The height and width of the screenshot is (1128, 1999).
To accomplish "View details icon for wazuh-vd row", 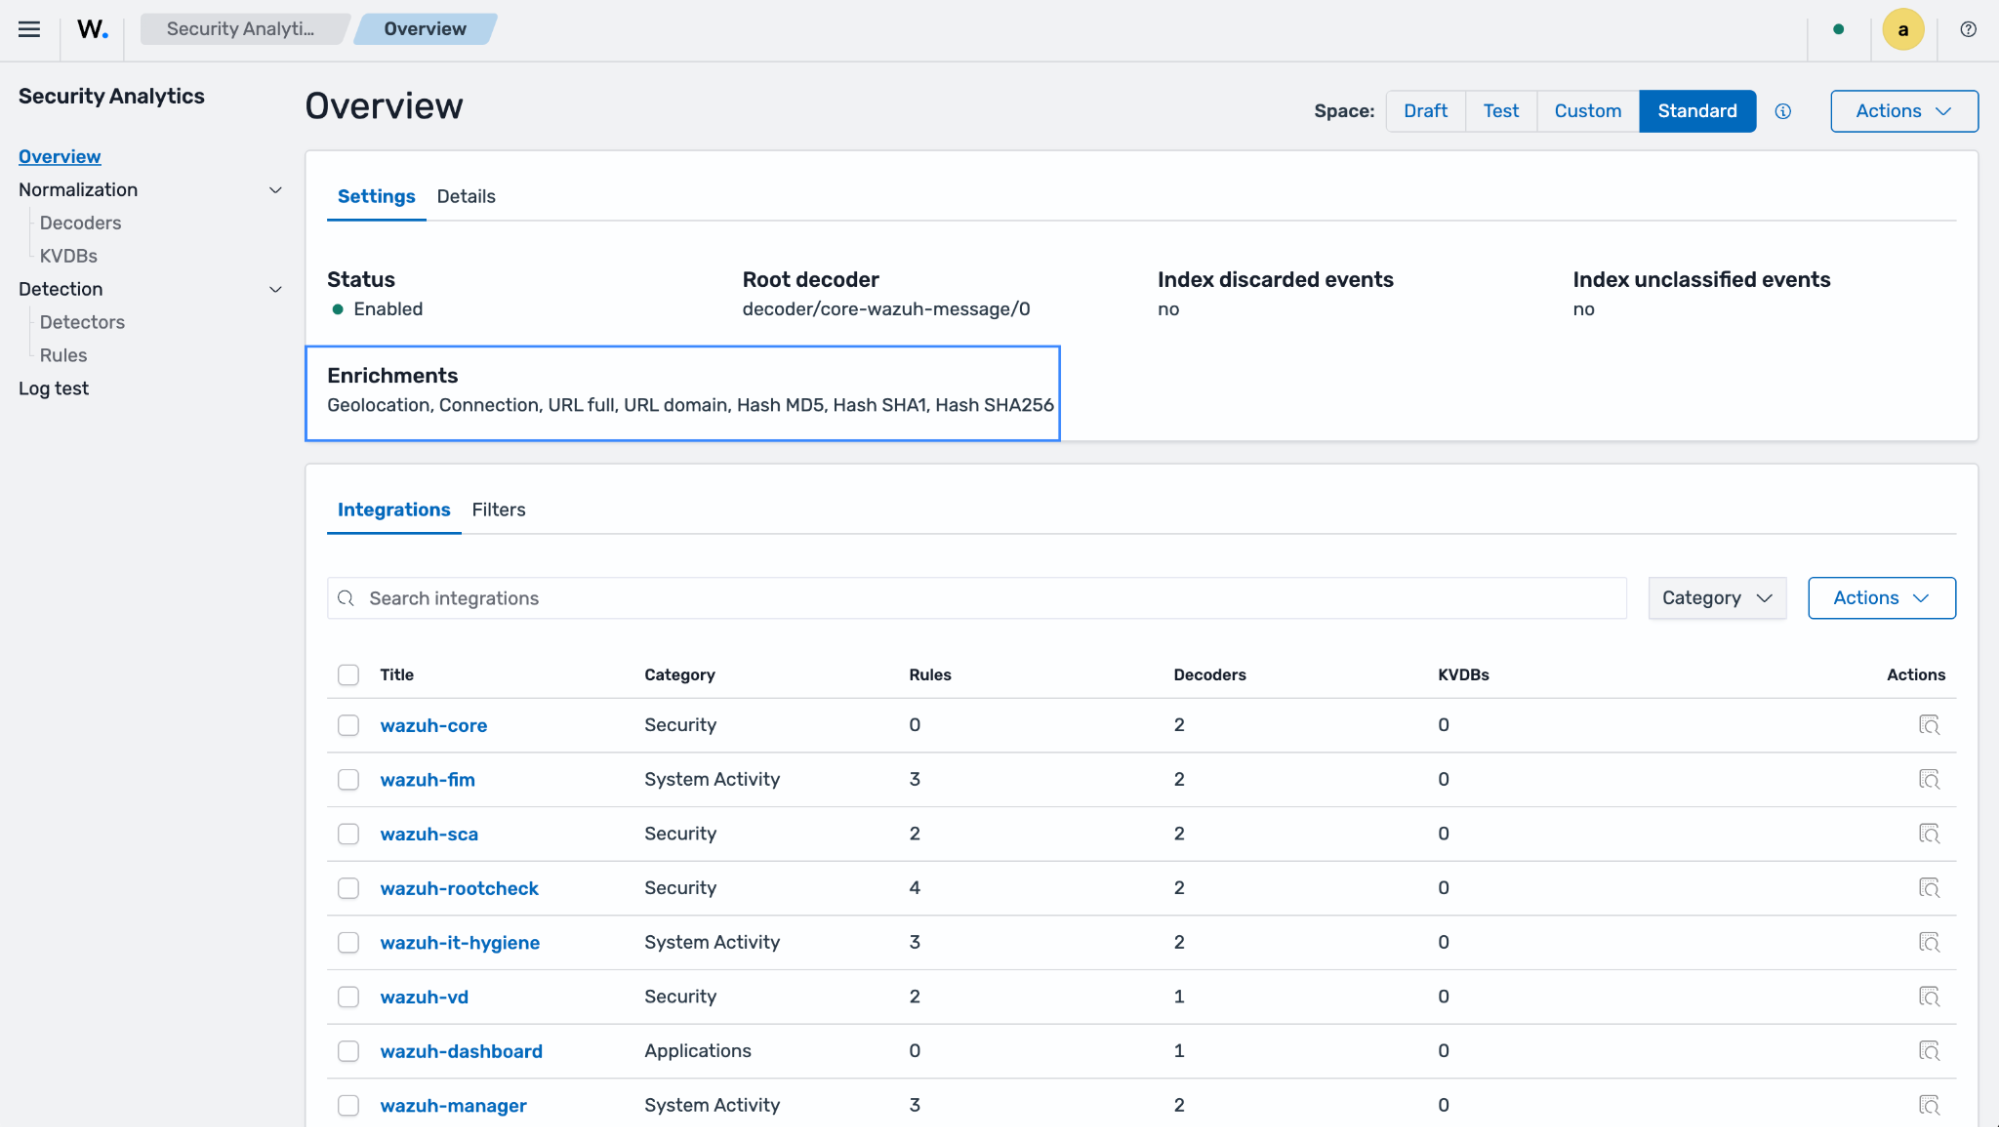I will pyautogui.click(x=1929, y=996).
